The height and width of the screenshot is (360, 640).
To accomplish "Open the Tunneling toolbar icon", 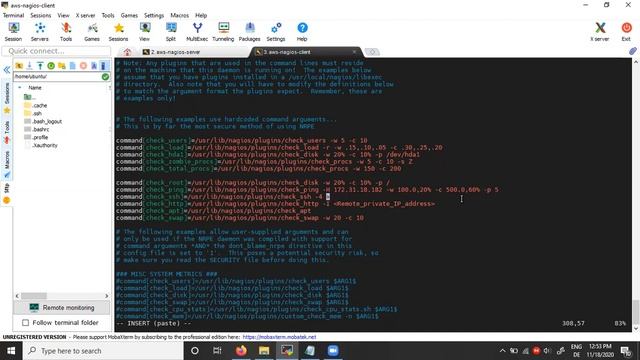I will click(223, 32).
